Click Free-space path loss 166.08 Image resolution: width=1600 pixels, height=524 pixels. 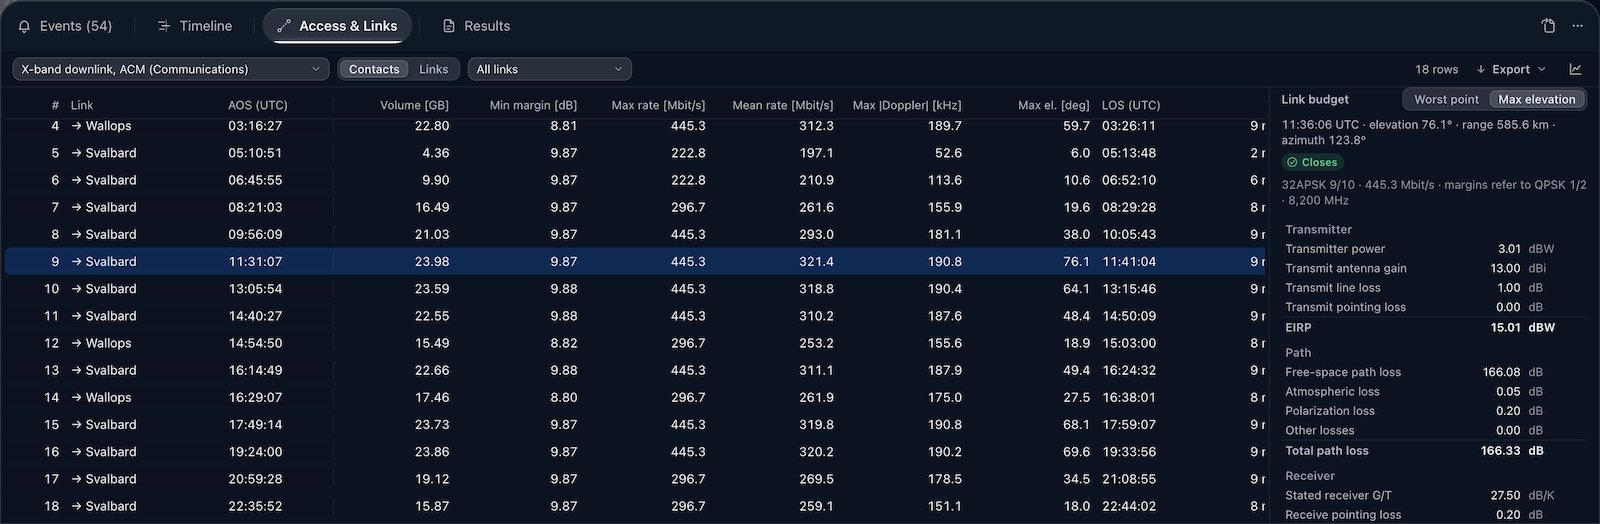(x=1501, y=371)
